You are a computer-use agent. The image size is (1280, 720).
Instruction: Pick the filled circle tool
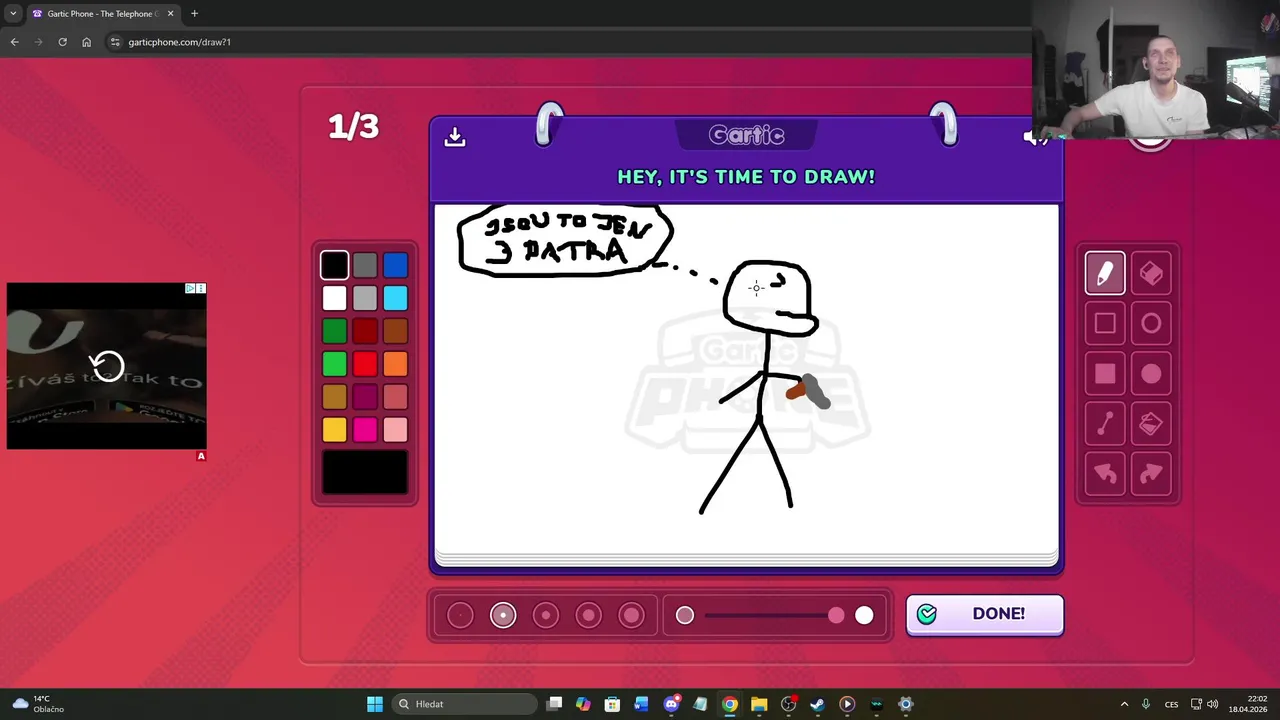1151,374
